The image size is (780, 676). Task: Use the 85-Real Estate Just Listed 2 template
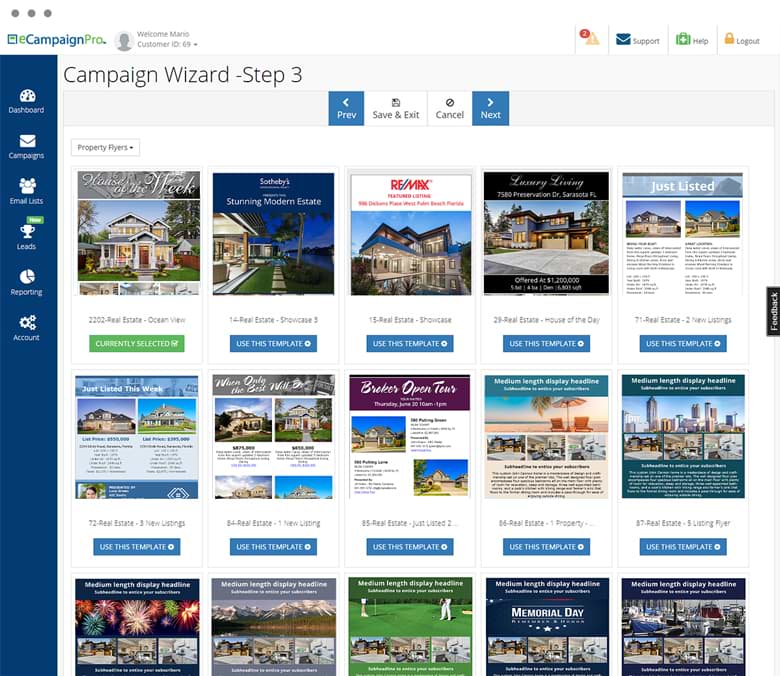coord(410,547)
